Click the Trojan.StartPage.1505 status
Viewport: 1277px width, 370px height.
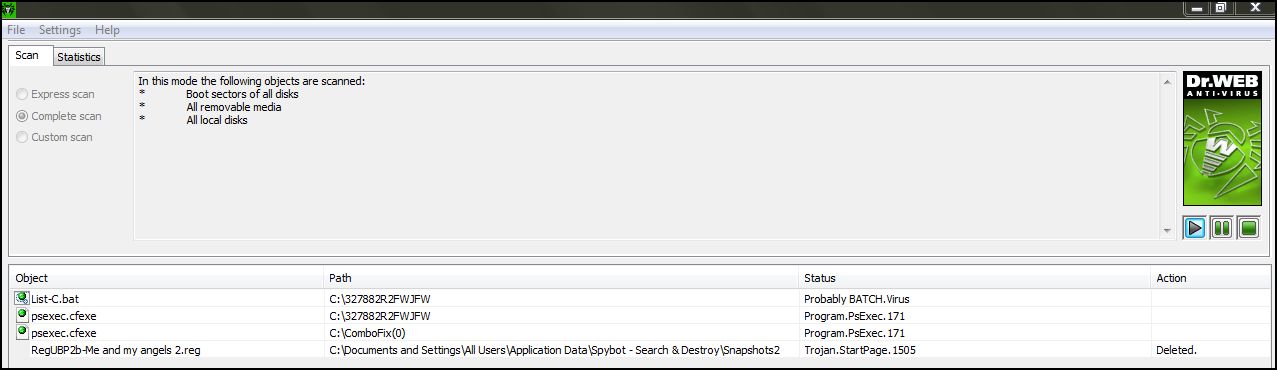[x=860, y=350]
